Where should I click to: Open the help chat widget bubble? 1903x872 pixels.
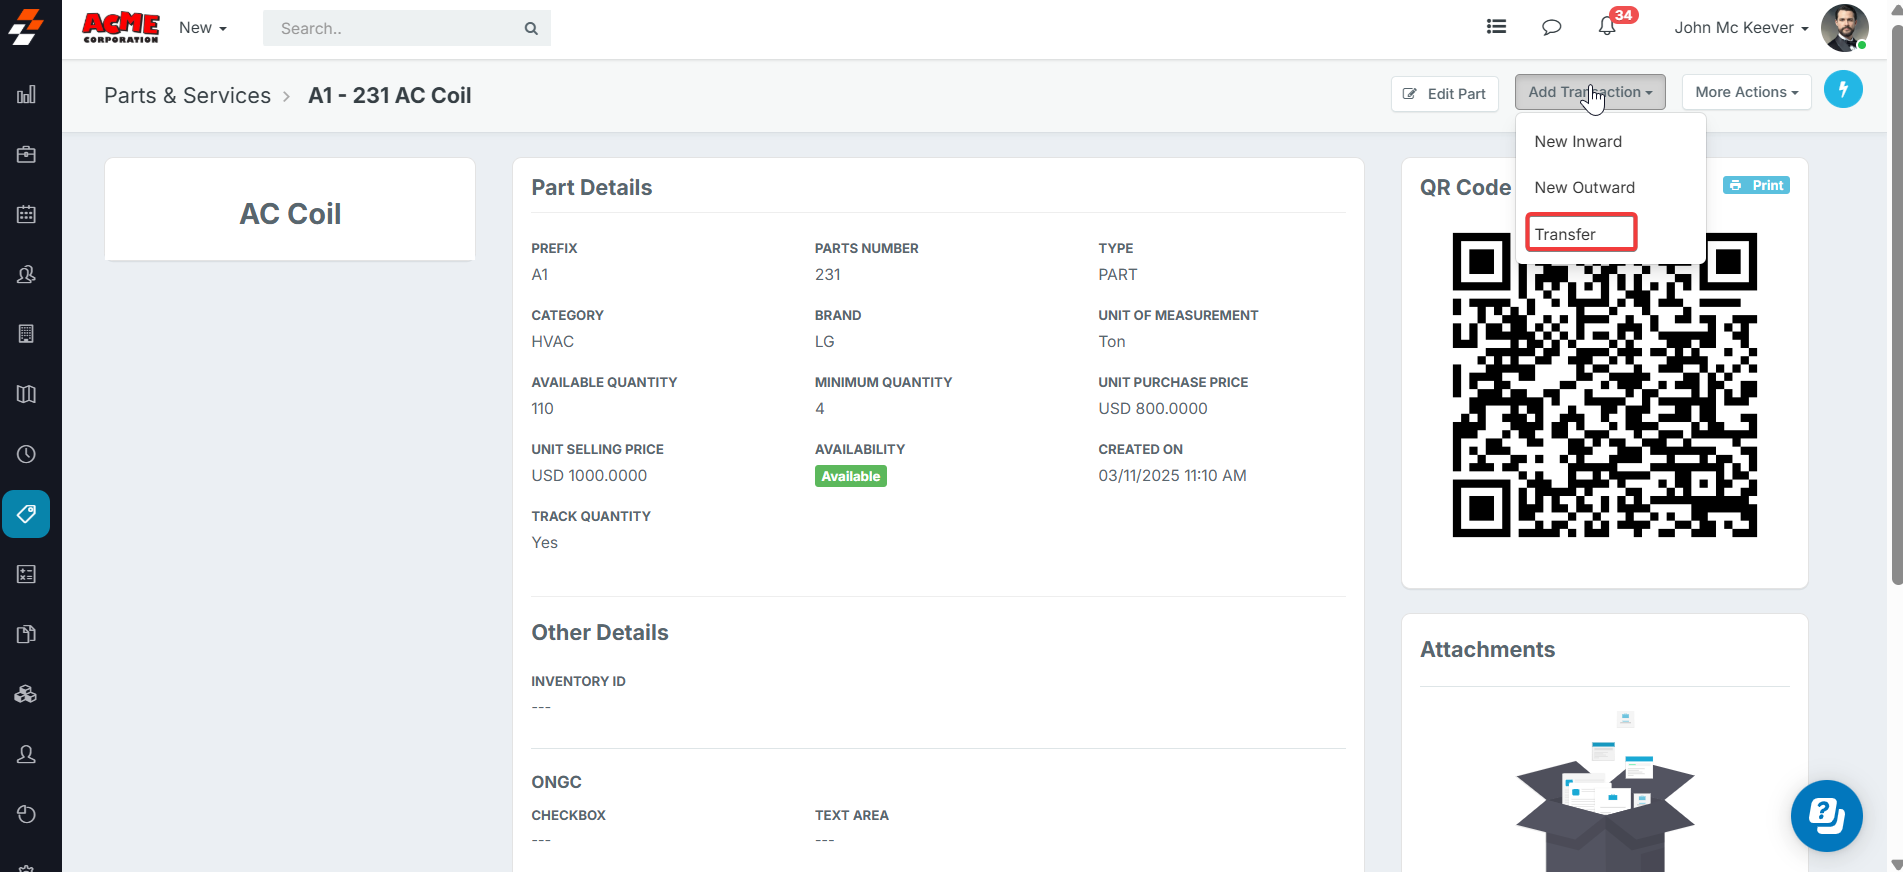click(1826, 815)
